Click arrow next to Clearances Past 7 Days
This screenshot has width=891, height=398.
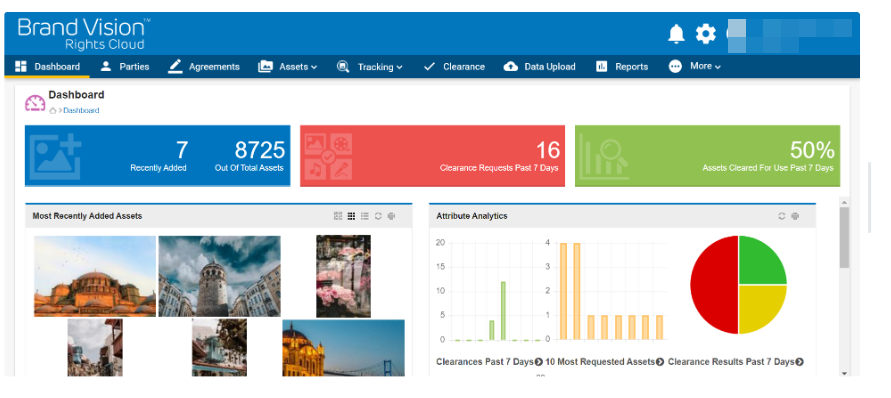[539, 362]
